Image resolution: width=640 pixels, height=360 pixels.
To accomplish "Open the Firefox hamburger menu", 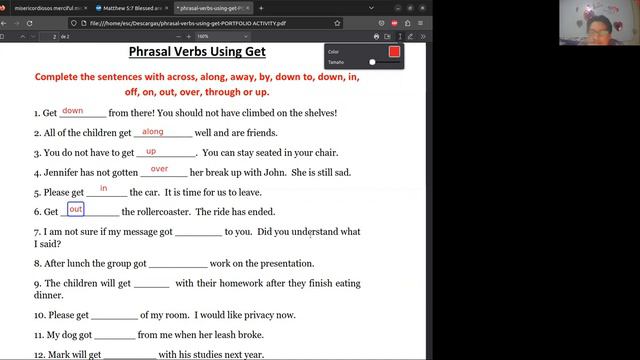I will 420,23.
